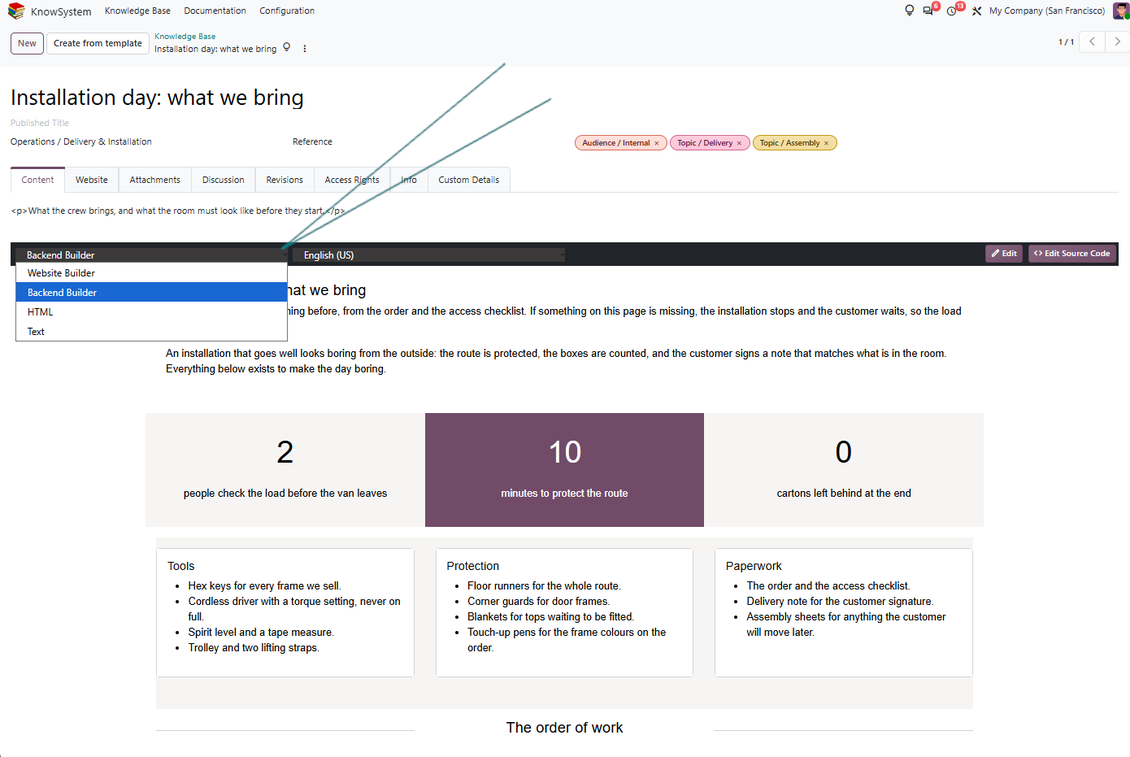Open the Backend Builder editor type dropdown
1130x757 pixels.
tap(151, 255)
